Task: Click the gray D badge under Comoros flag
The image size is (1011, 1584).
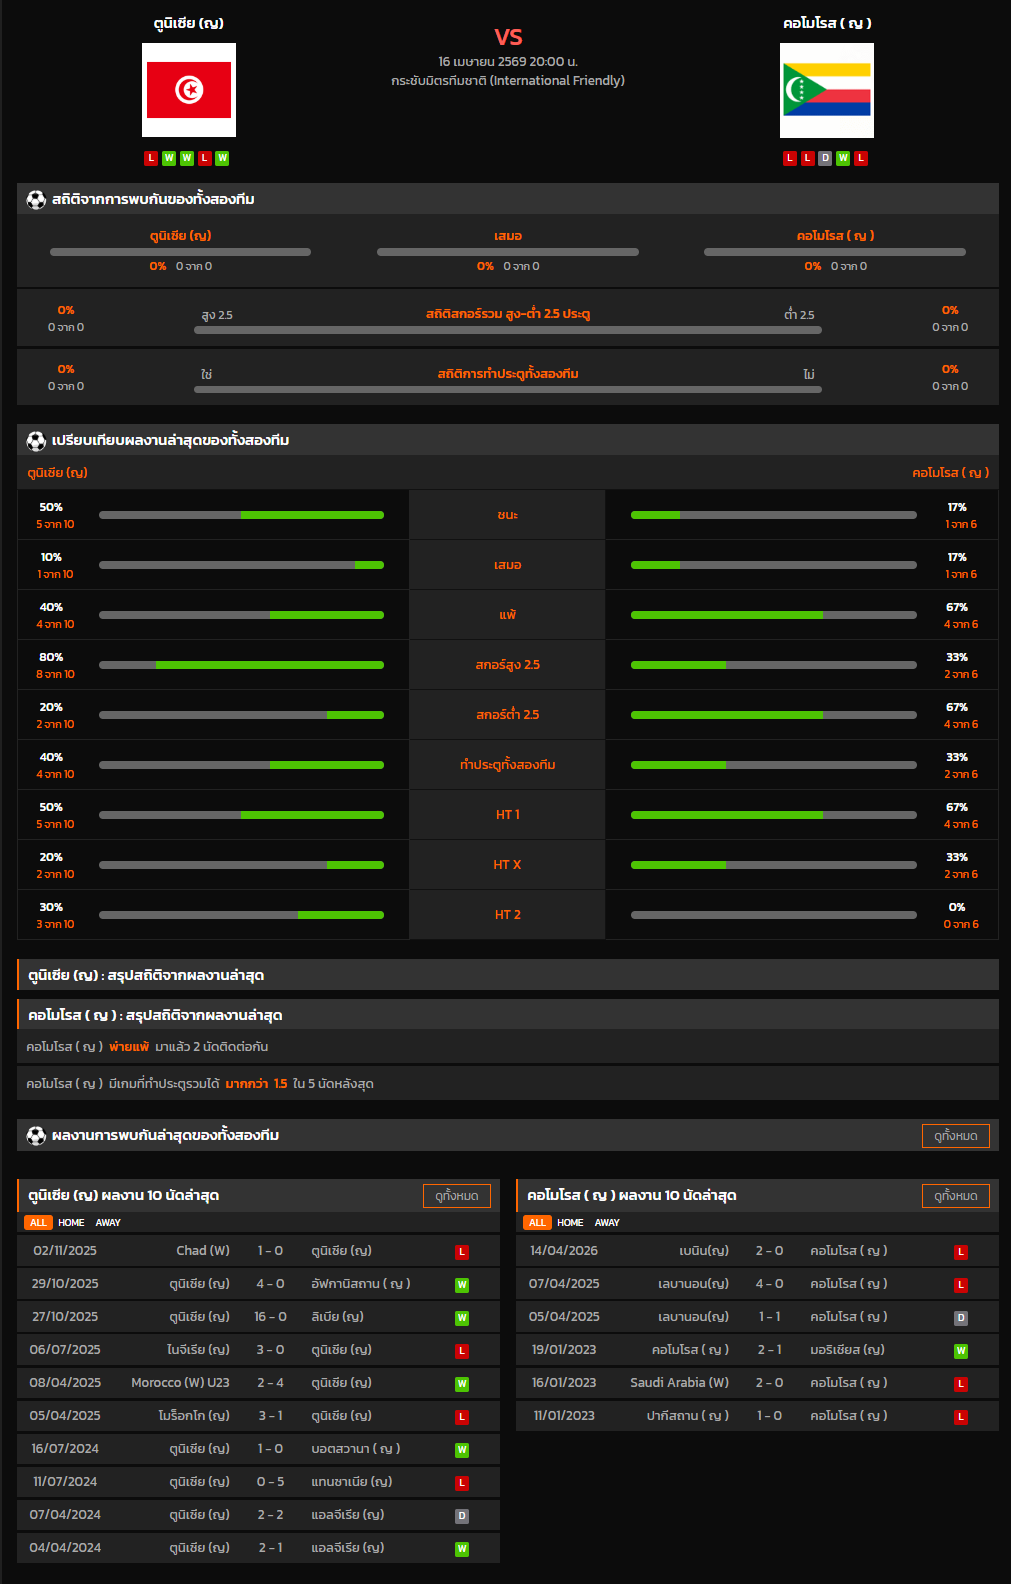Action: 825,158
